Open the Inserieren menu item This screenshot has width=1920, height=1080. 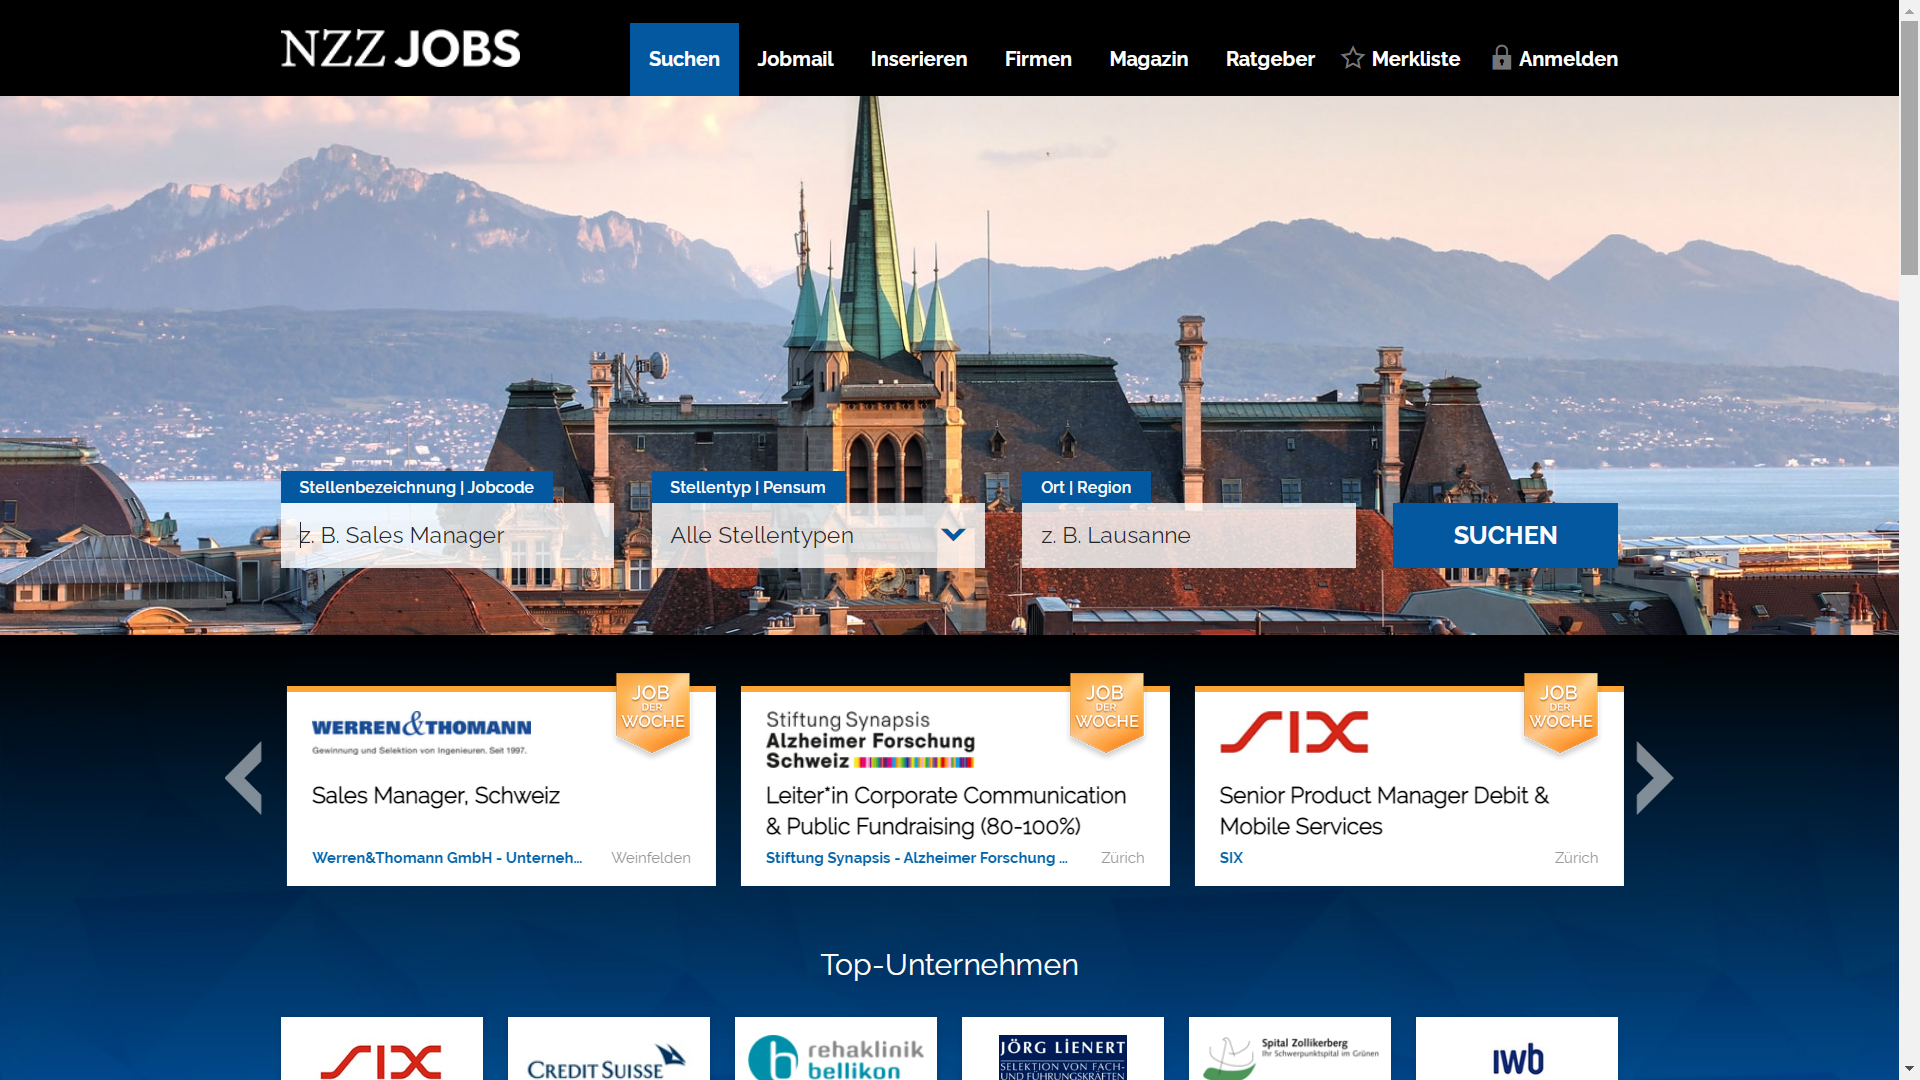[x=919, y=59]
